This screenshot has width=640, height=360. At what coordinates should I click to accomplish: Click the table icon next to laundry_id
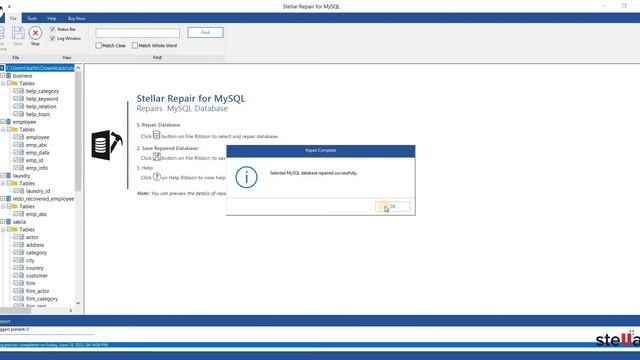point(22,191)
